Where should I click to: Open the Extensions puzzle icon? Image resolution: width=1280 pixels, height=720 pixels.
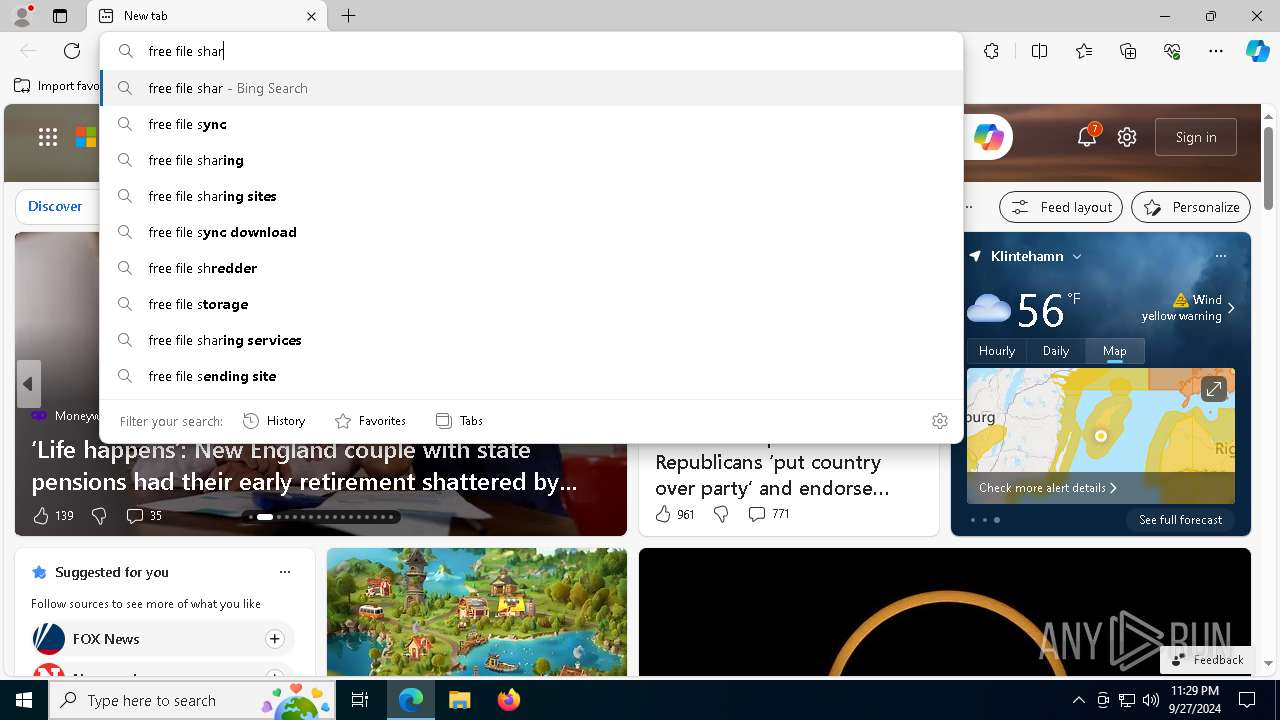coord(991,51)
